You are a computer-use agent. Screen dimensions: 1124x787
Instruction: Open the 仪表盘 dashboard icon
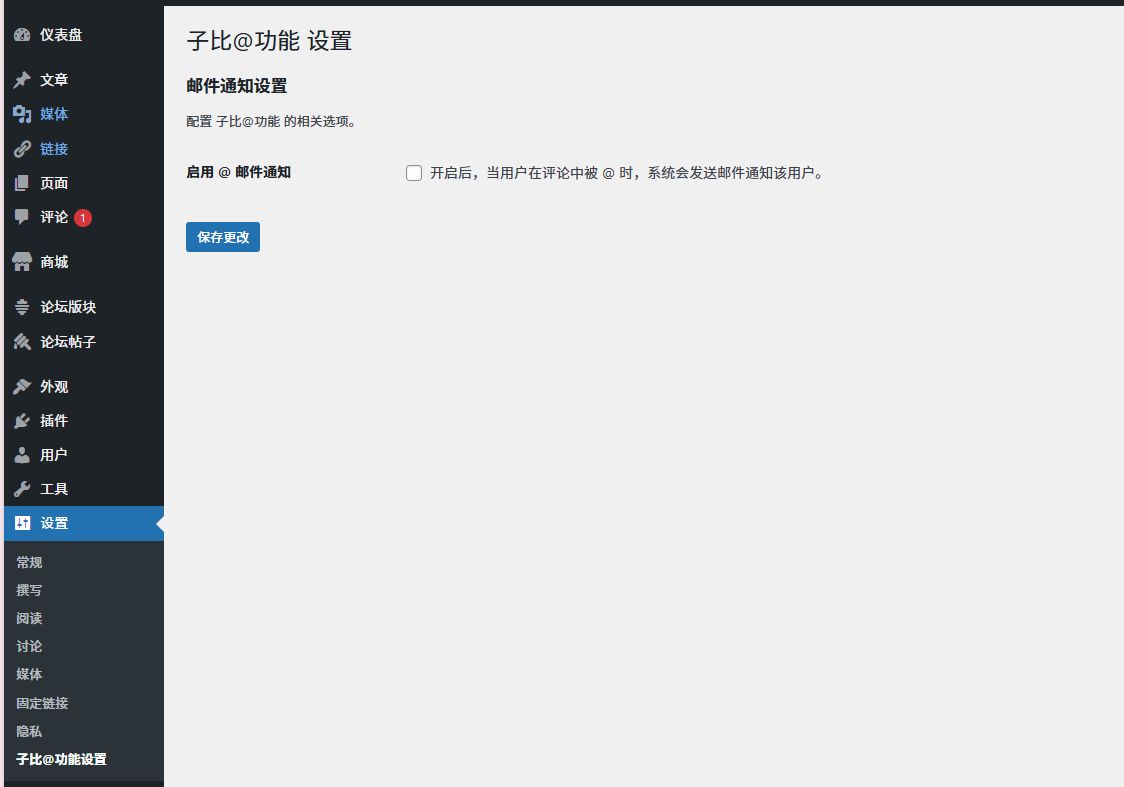(22, 34)
